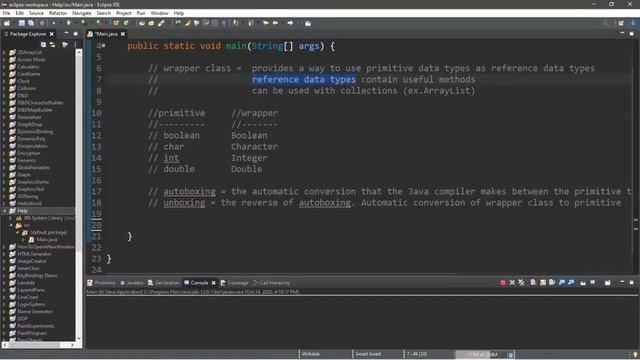The width and height of the screenshot is (640, 360).
Task: Open Package Explorer View Menu (three dots)
Action: pos(76,44)
